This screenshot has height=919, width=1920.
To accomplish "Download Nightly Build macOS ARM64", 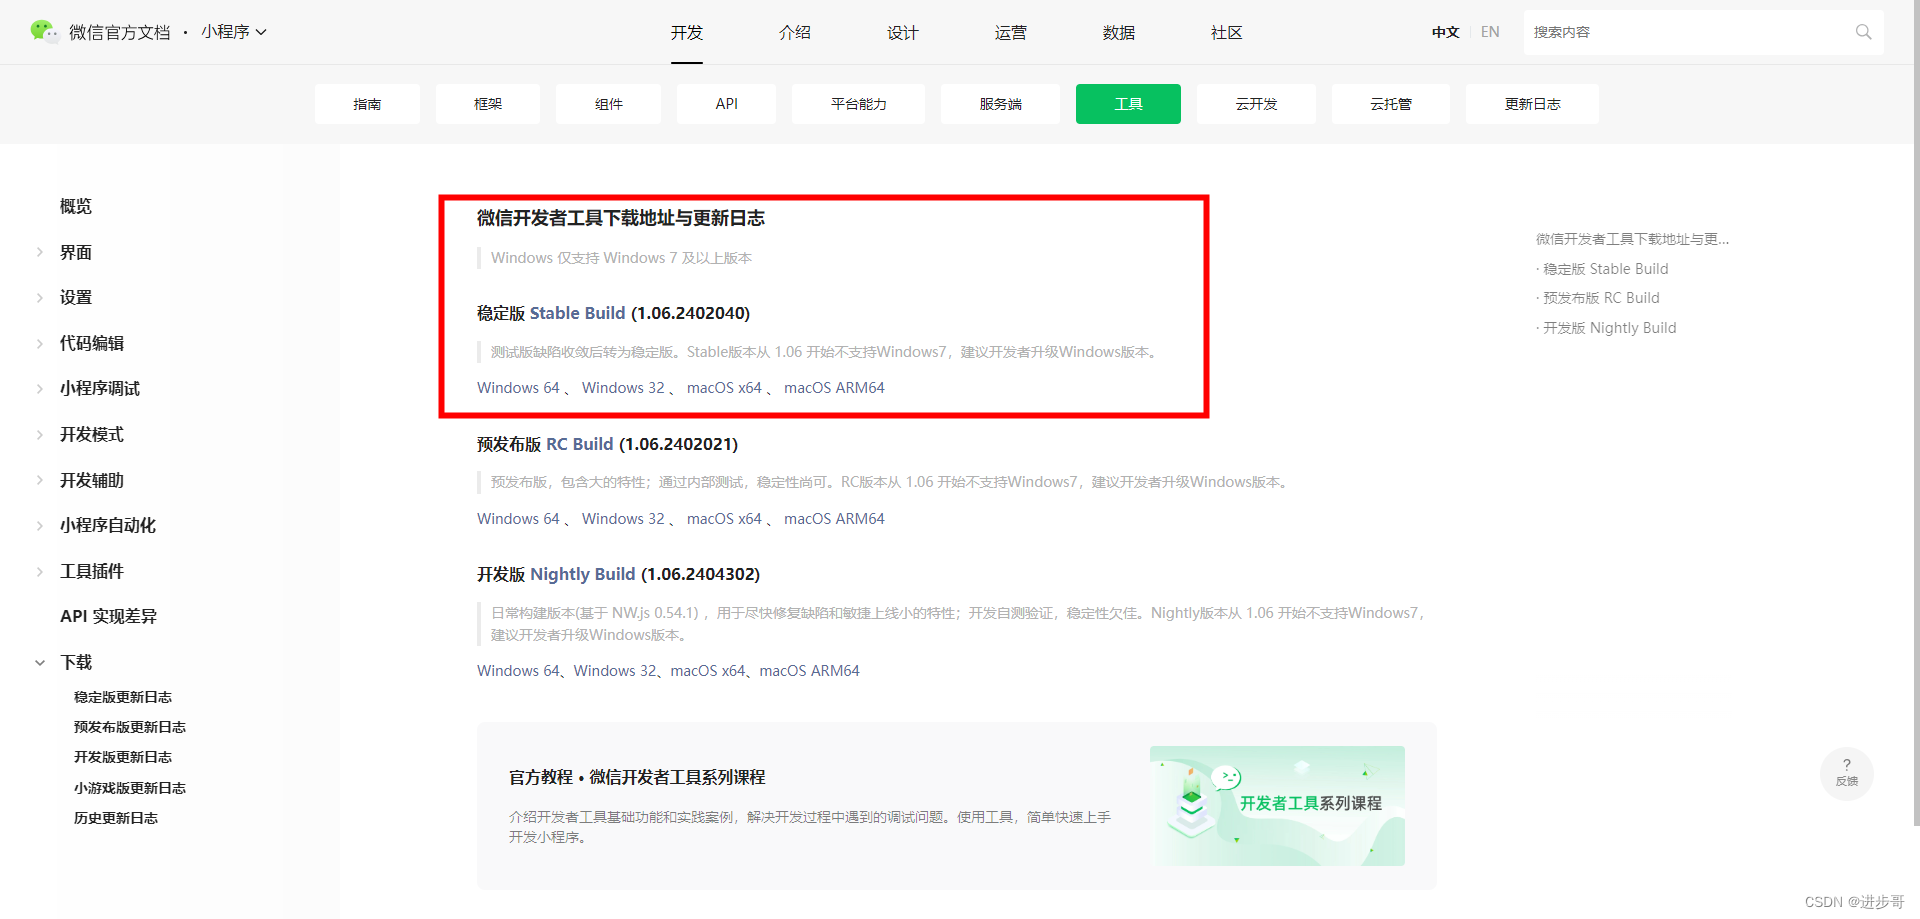I will [x=809, y=671].
